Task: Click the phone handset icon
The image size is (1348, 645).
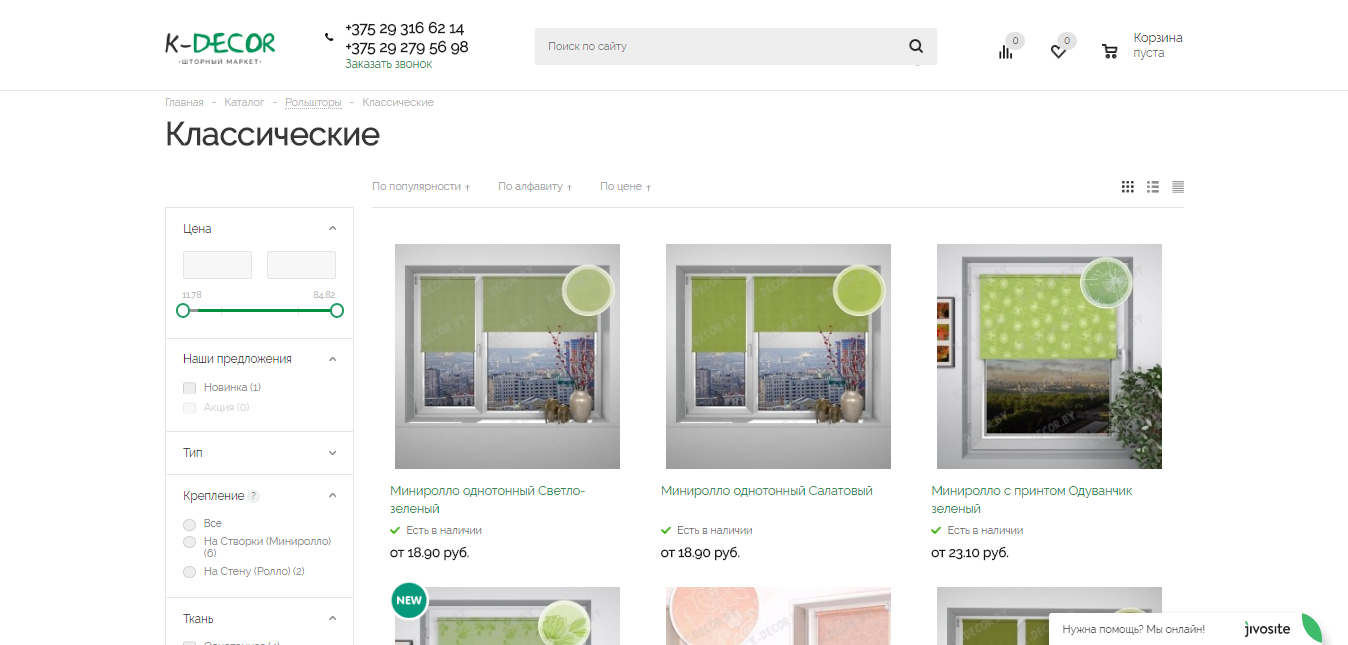Action: (329, 37)
